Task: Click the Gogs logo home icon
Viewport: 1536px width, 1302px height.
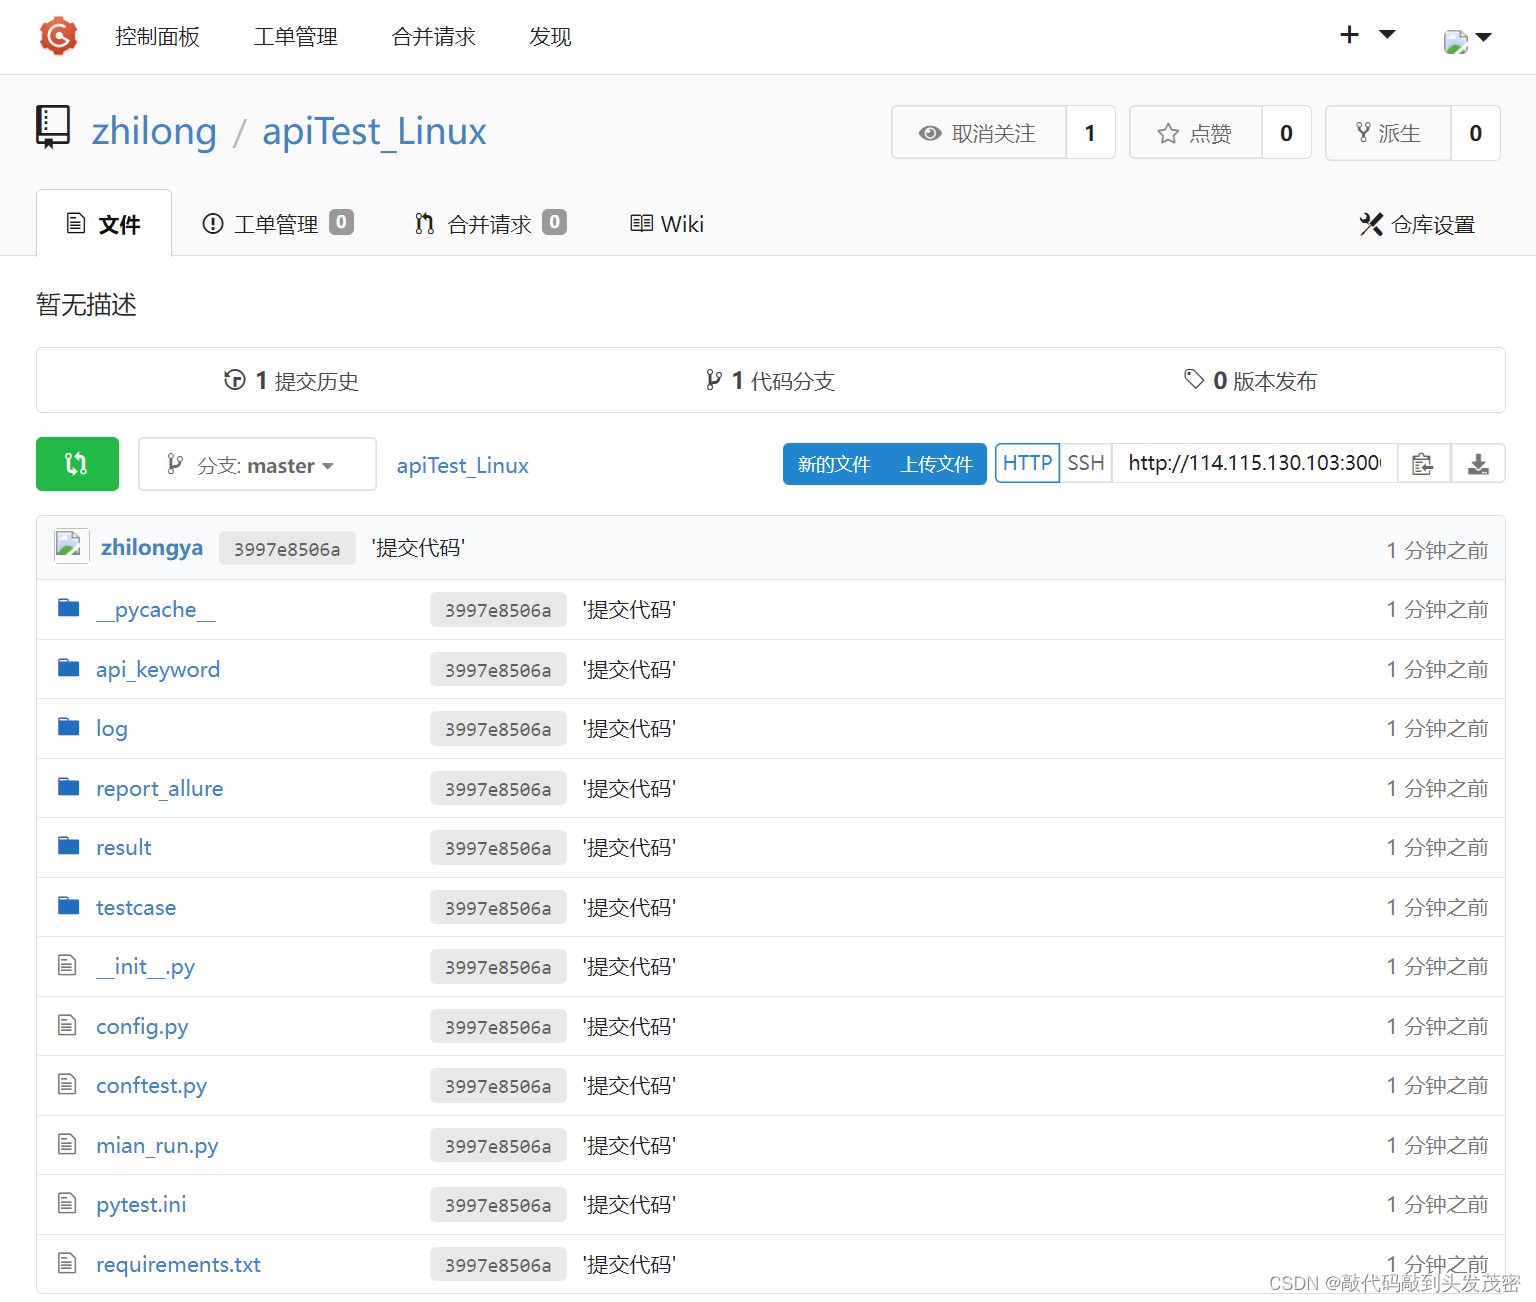Action: tap(58, 37)
